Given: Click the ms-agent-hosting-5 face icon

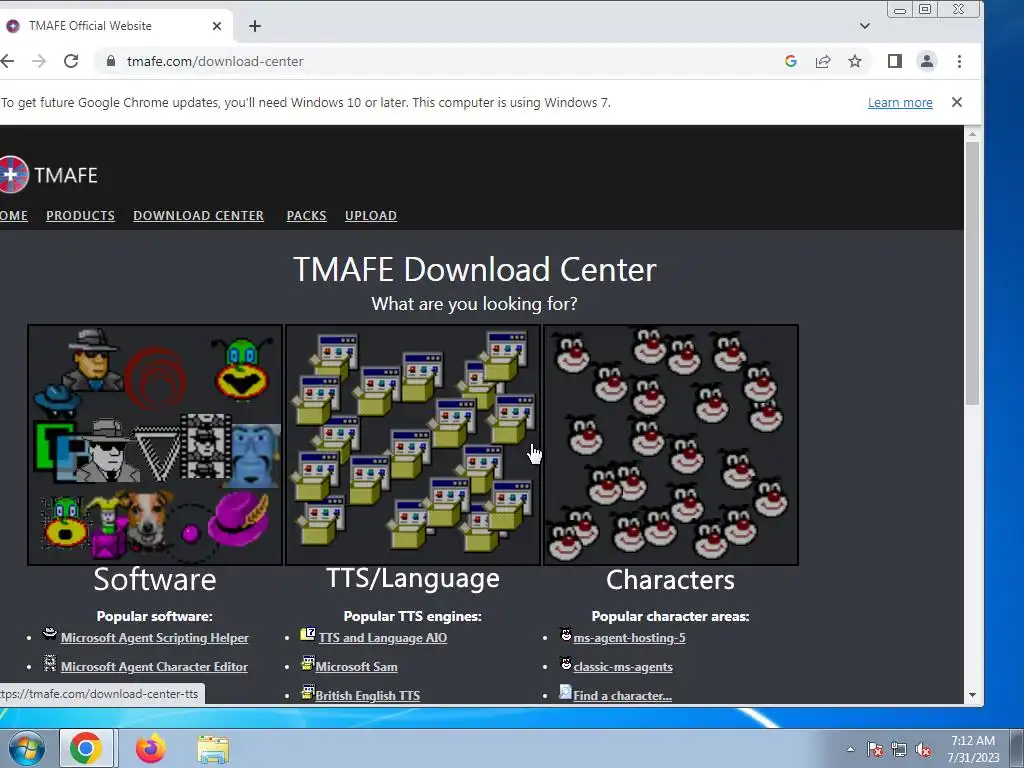Looking at the screenshot, I should (566, 634).
